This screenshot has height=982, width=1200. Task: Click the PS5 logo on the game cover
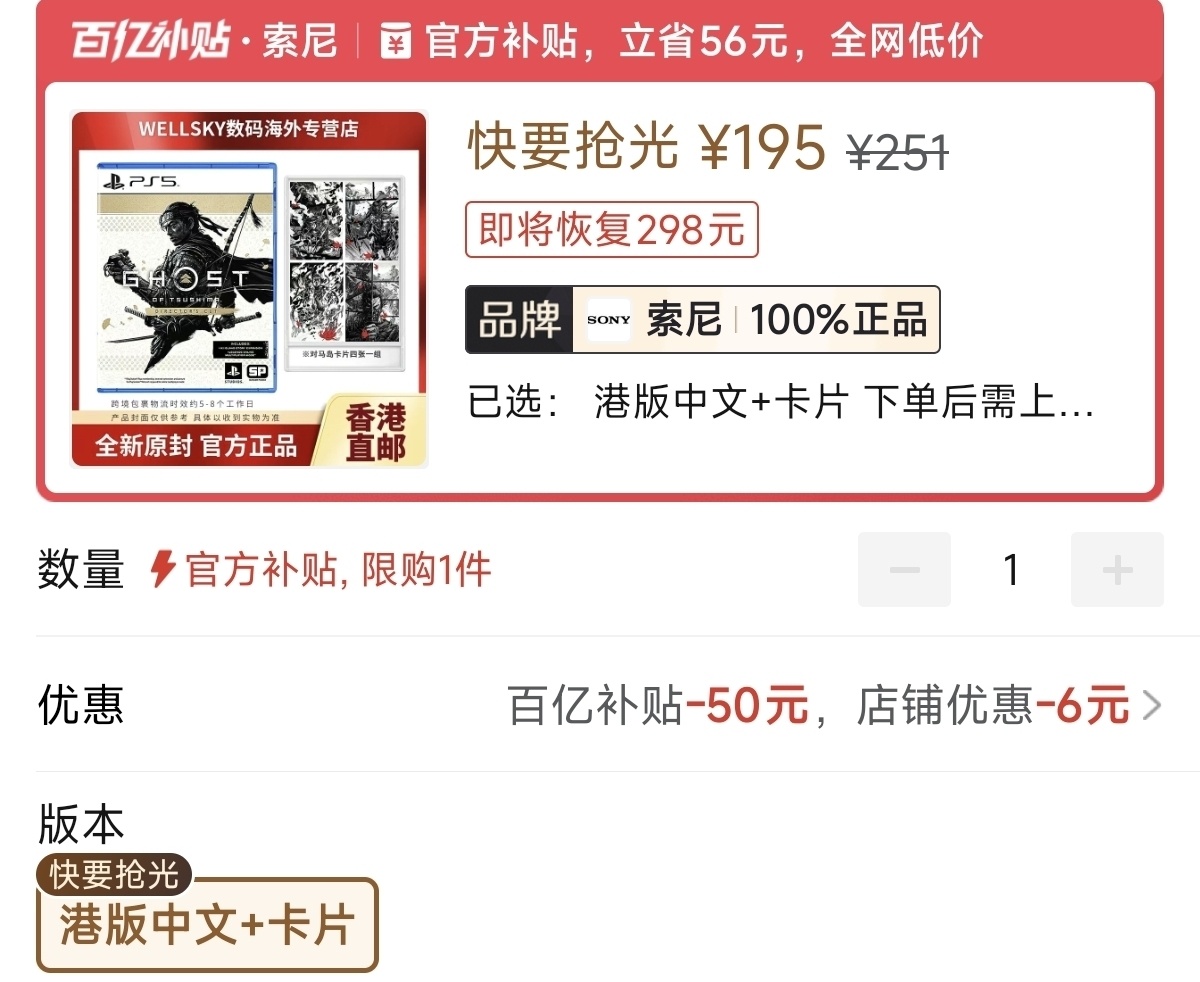pos(140,182)
